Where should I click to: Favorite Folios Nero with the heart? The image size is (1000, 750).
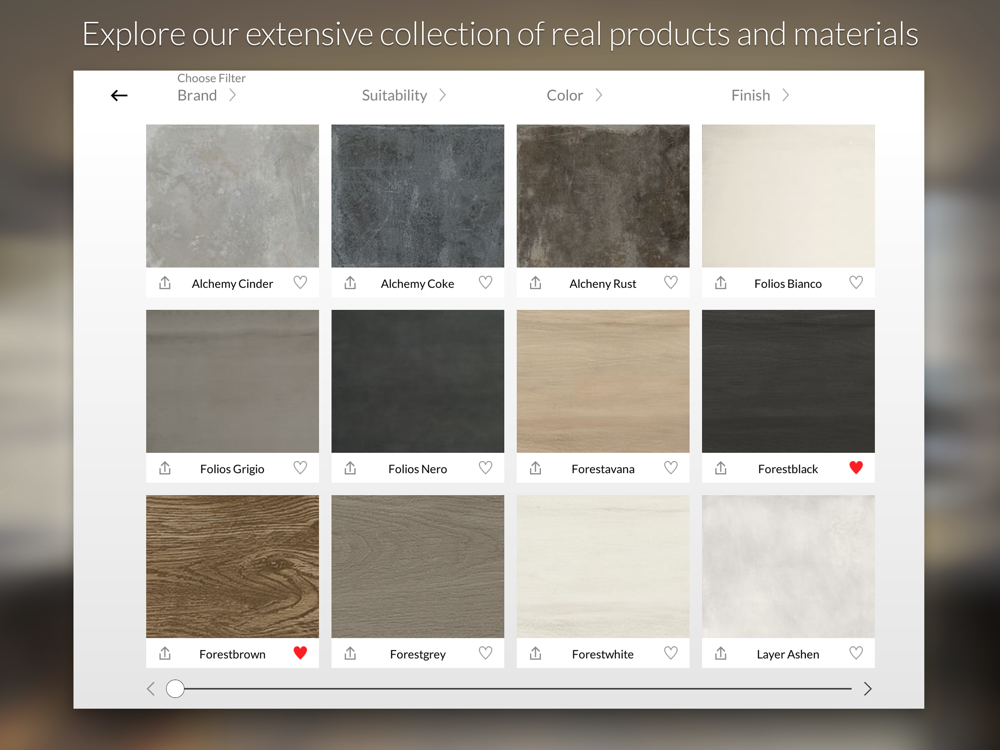pyautogui.click(x=485, y=467)
